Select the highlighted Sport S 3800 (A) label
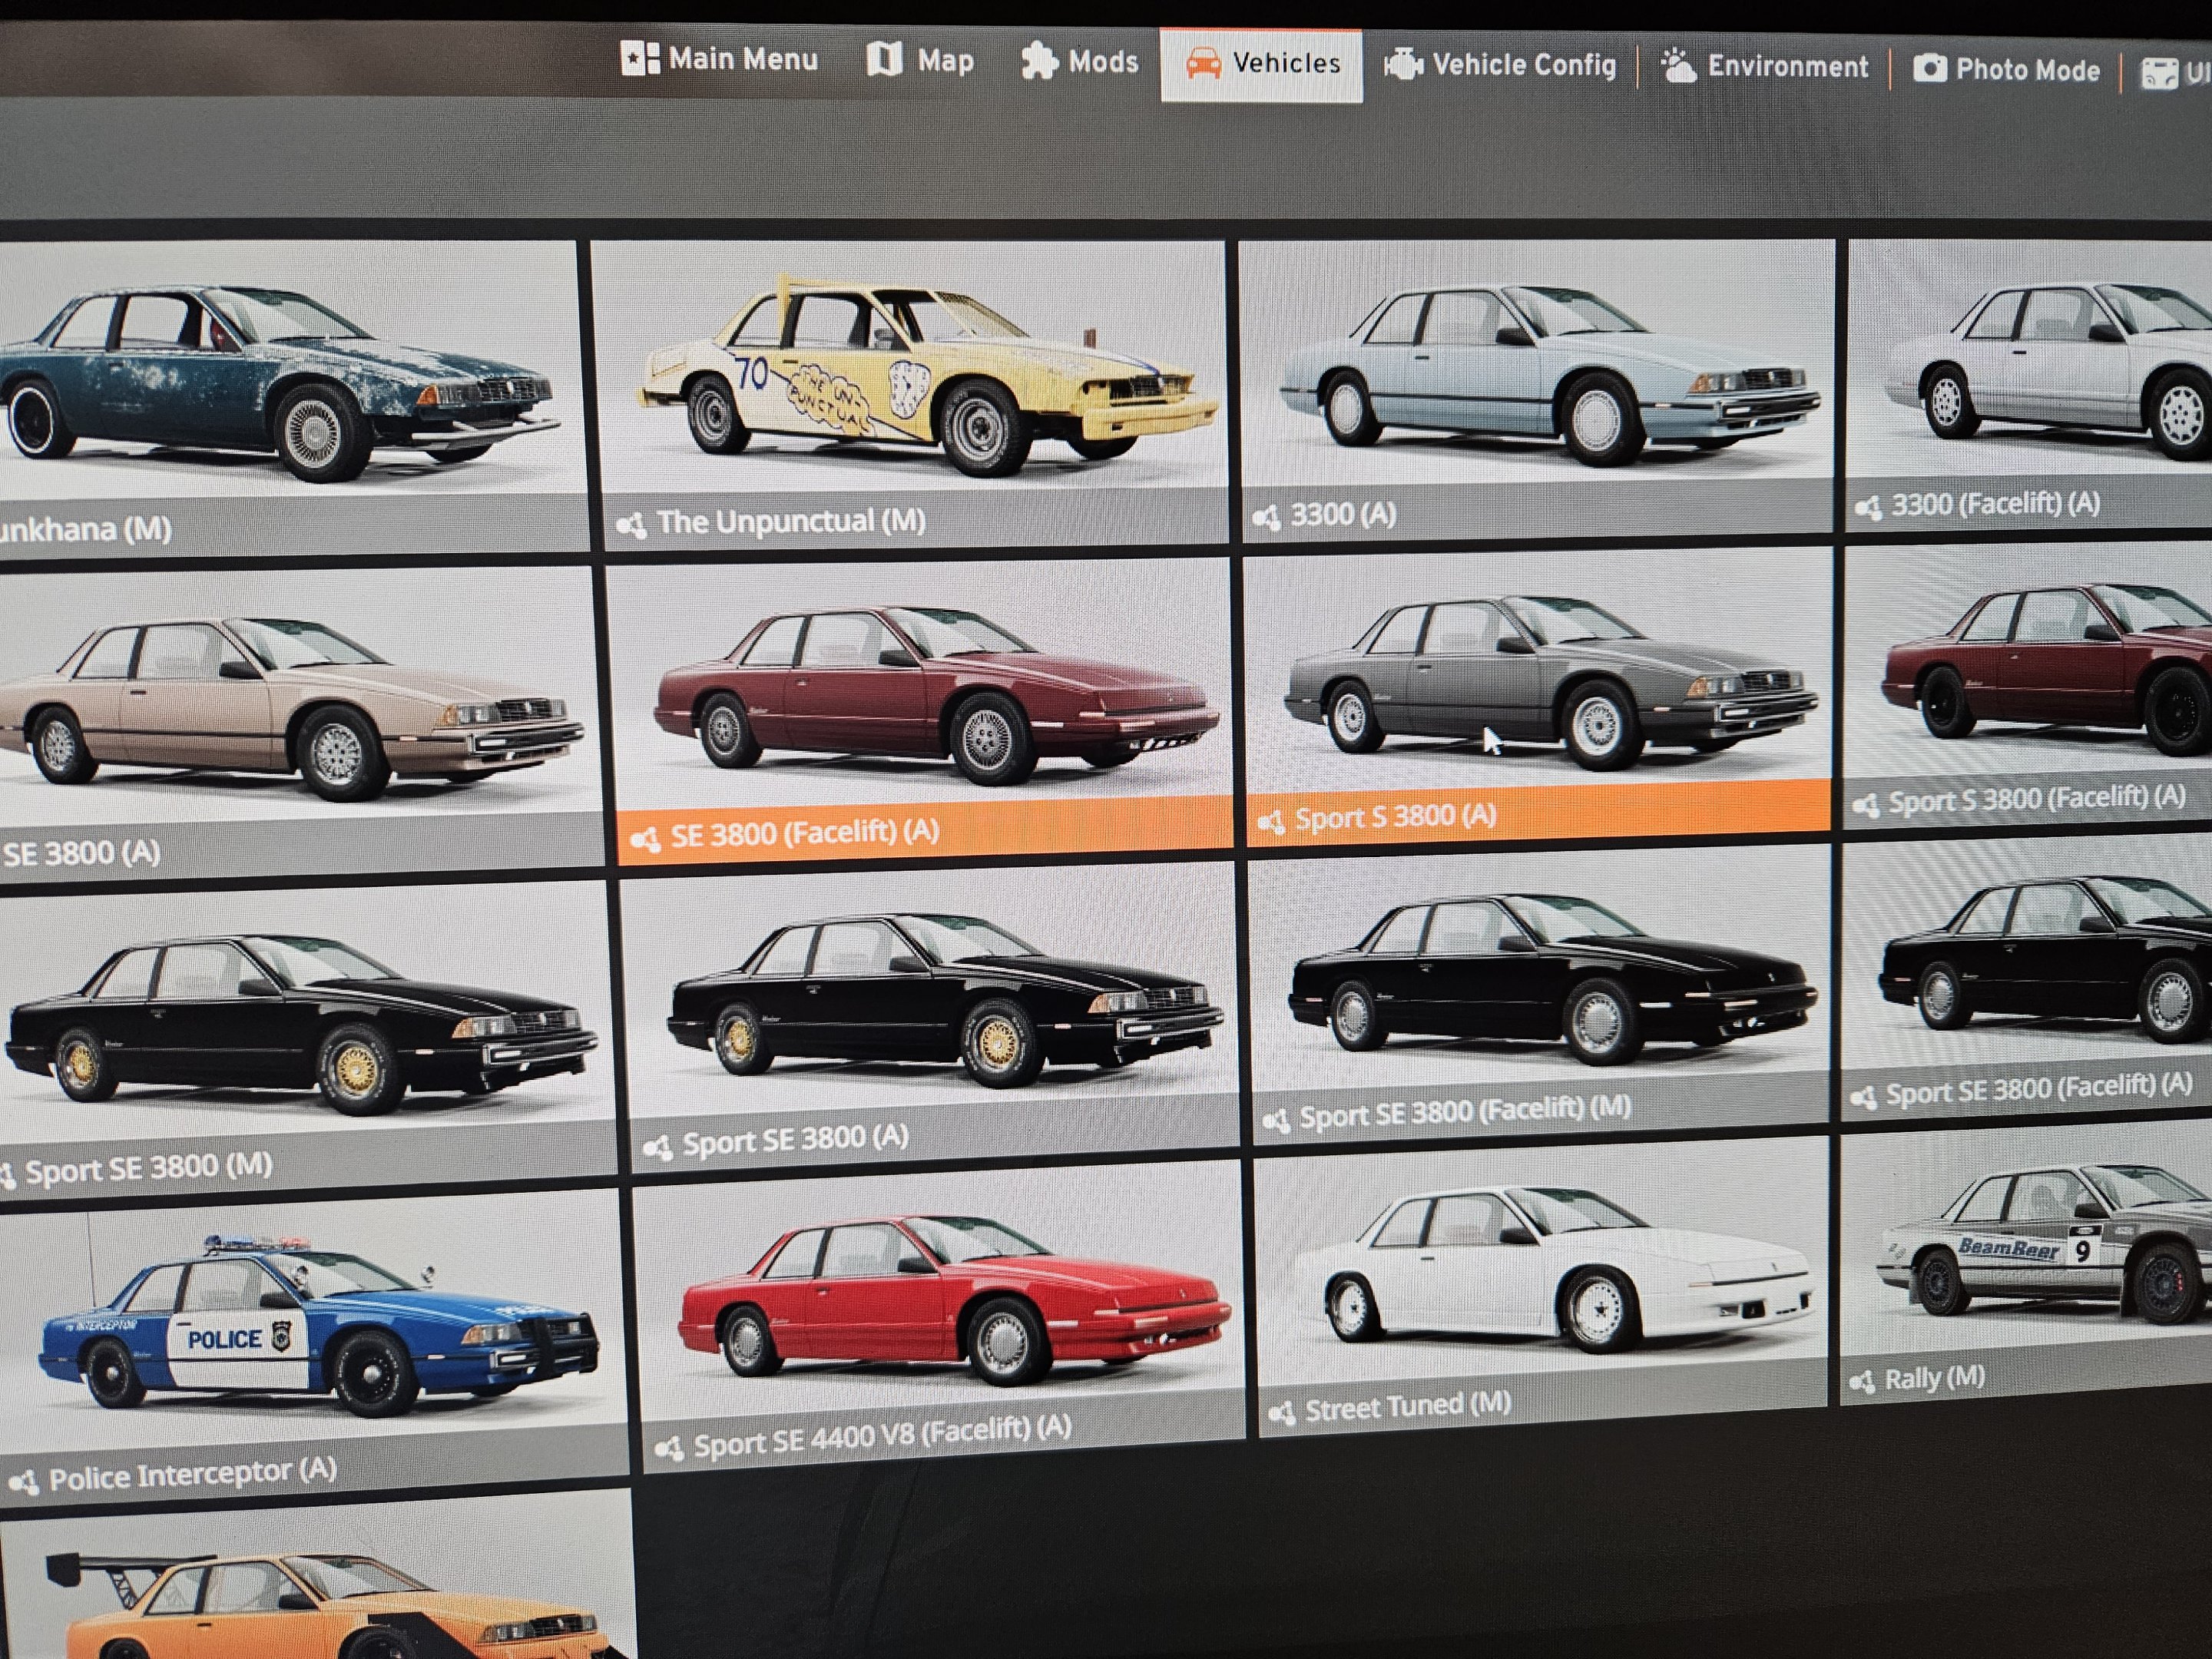Viewport: 2212px width, 1659px height. click(x=1394, y=817)
